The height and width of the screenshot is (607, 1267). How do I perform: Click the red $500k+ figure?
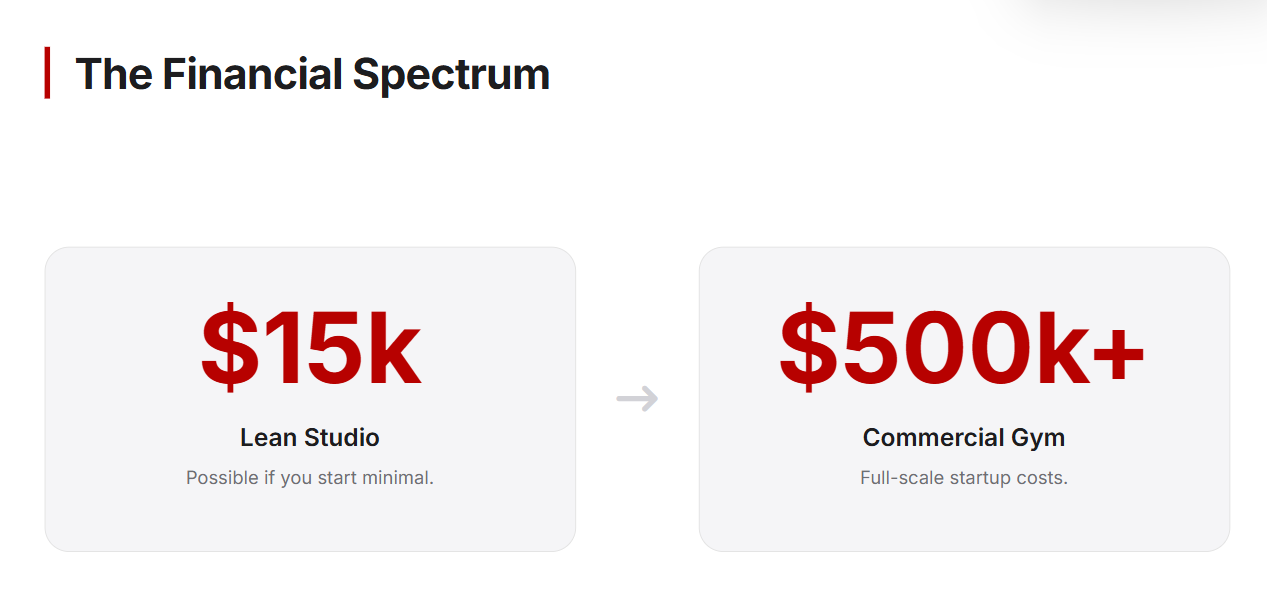(962, 348)
